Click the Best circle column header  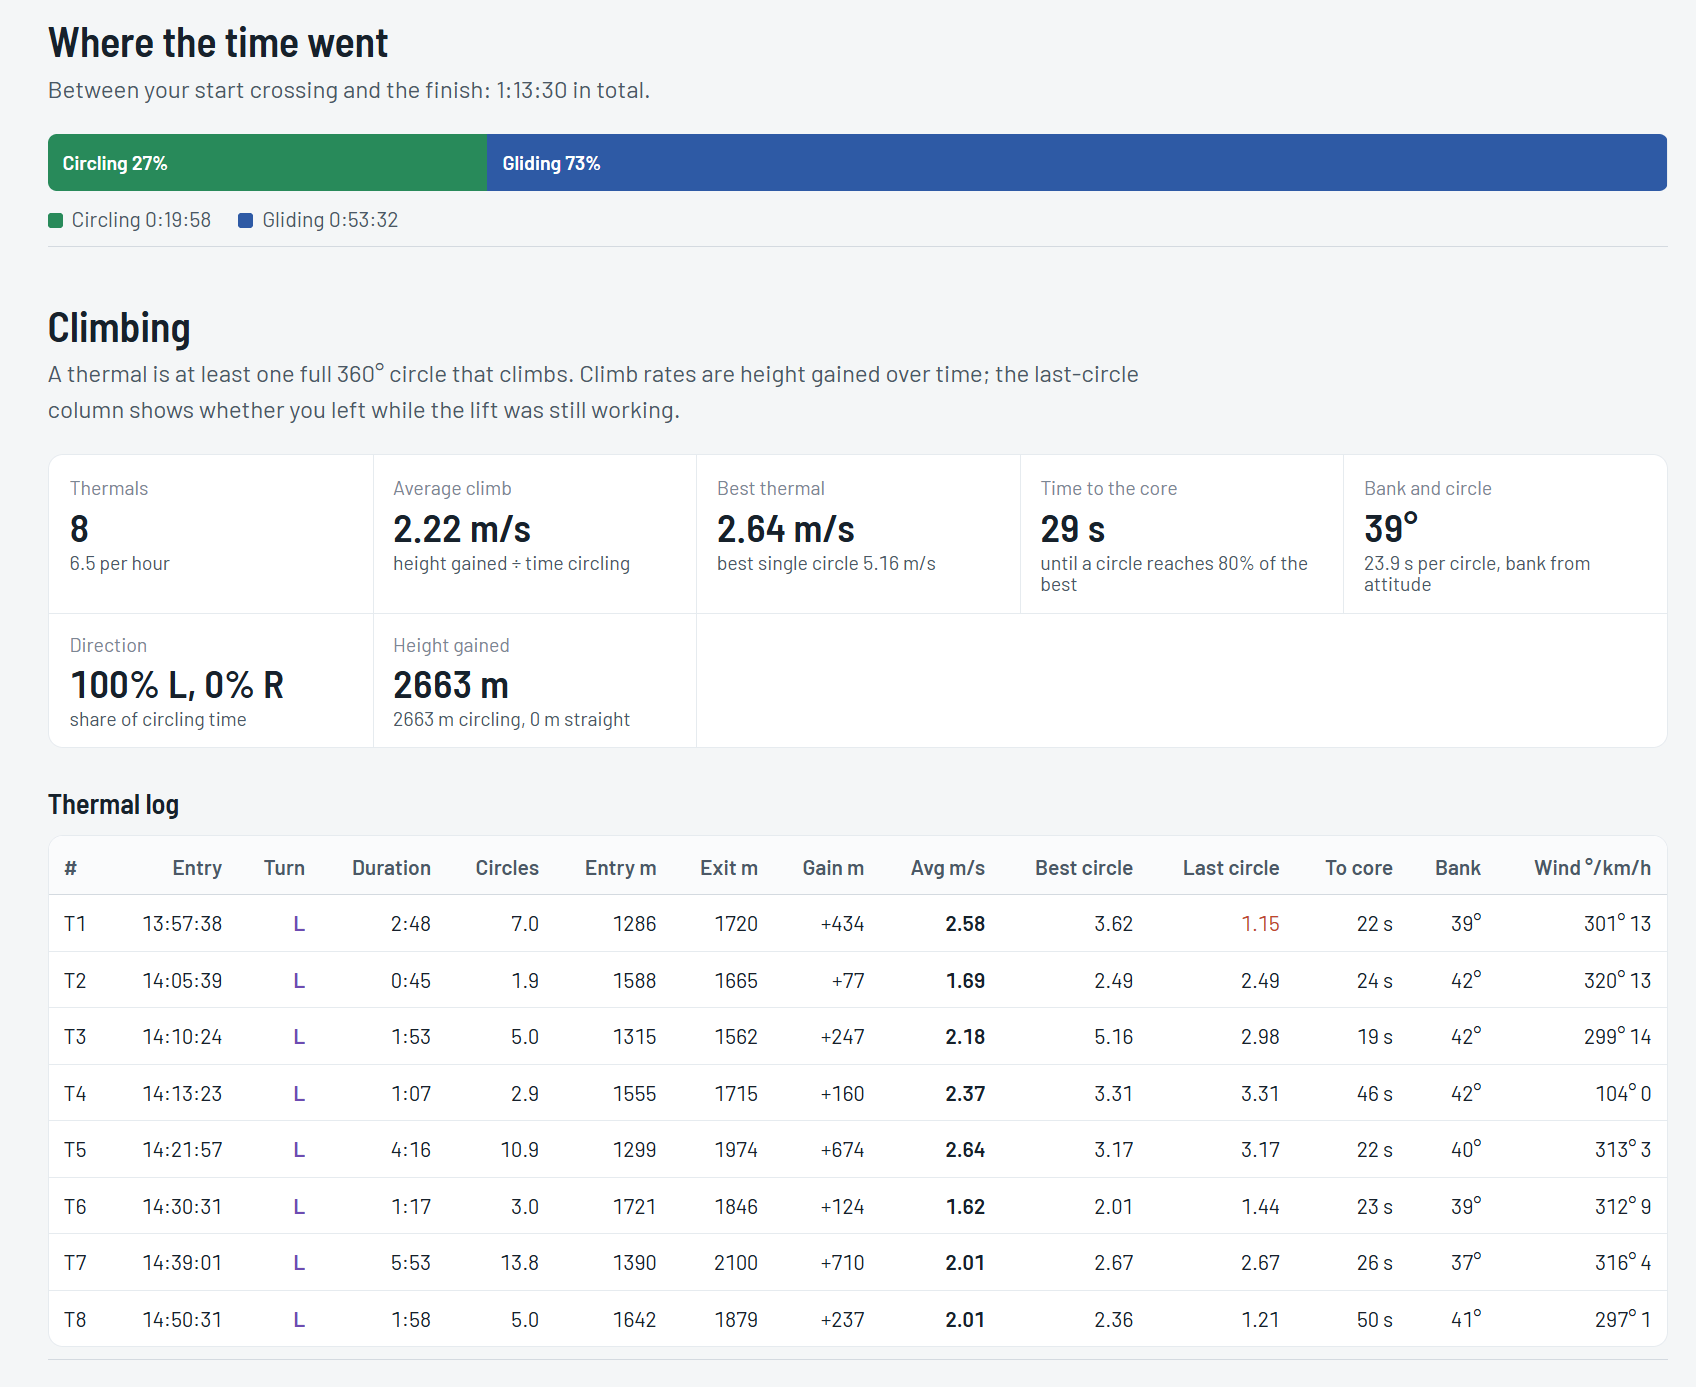click(1084, 868)
